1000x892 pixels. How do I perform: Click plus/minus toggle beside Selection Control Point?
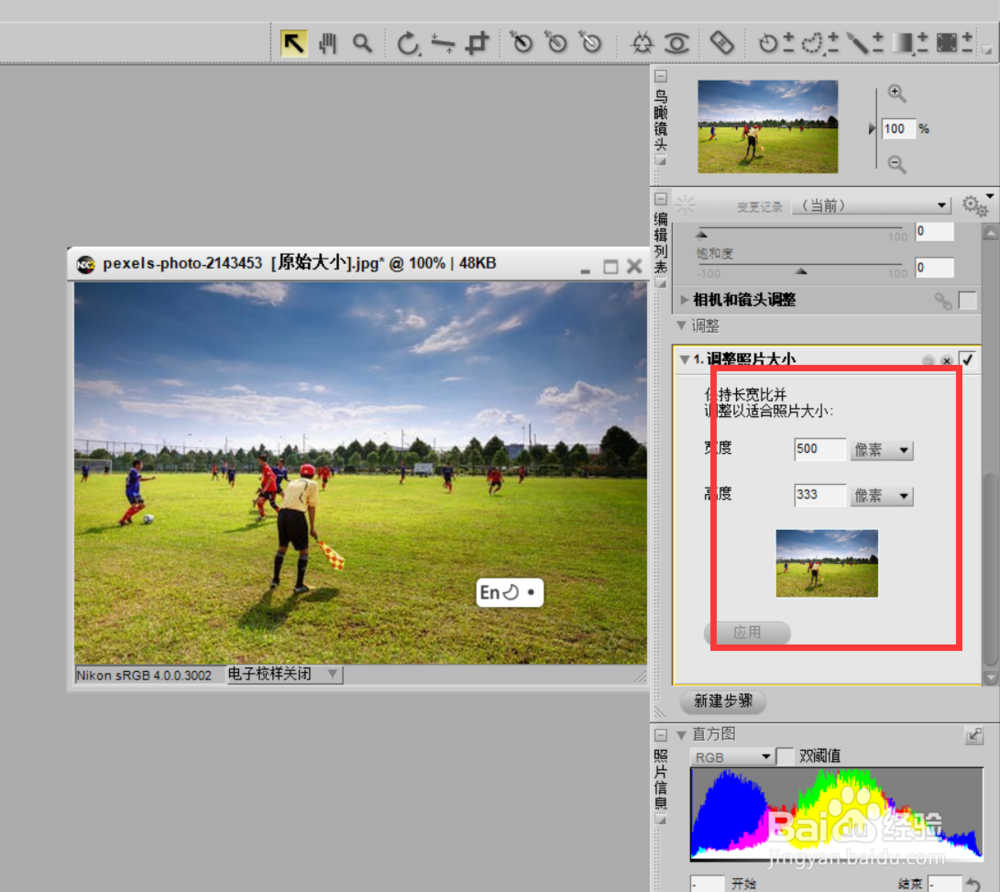click(x=788, y=43)
